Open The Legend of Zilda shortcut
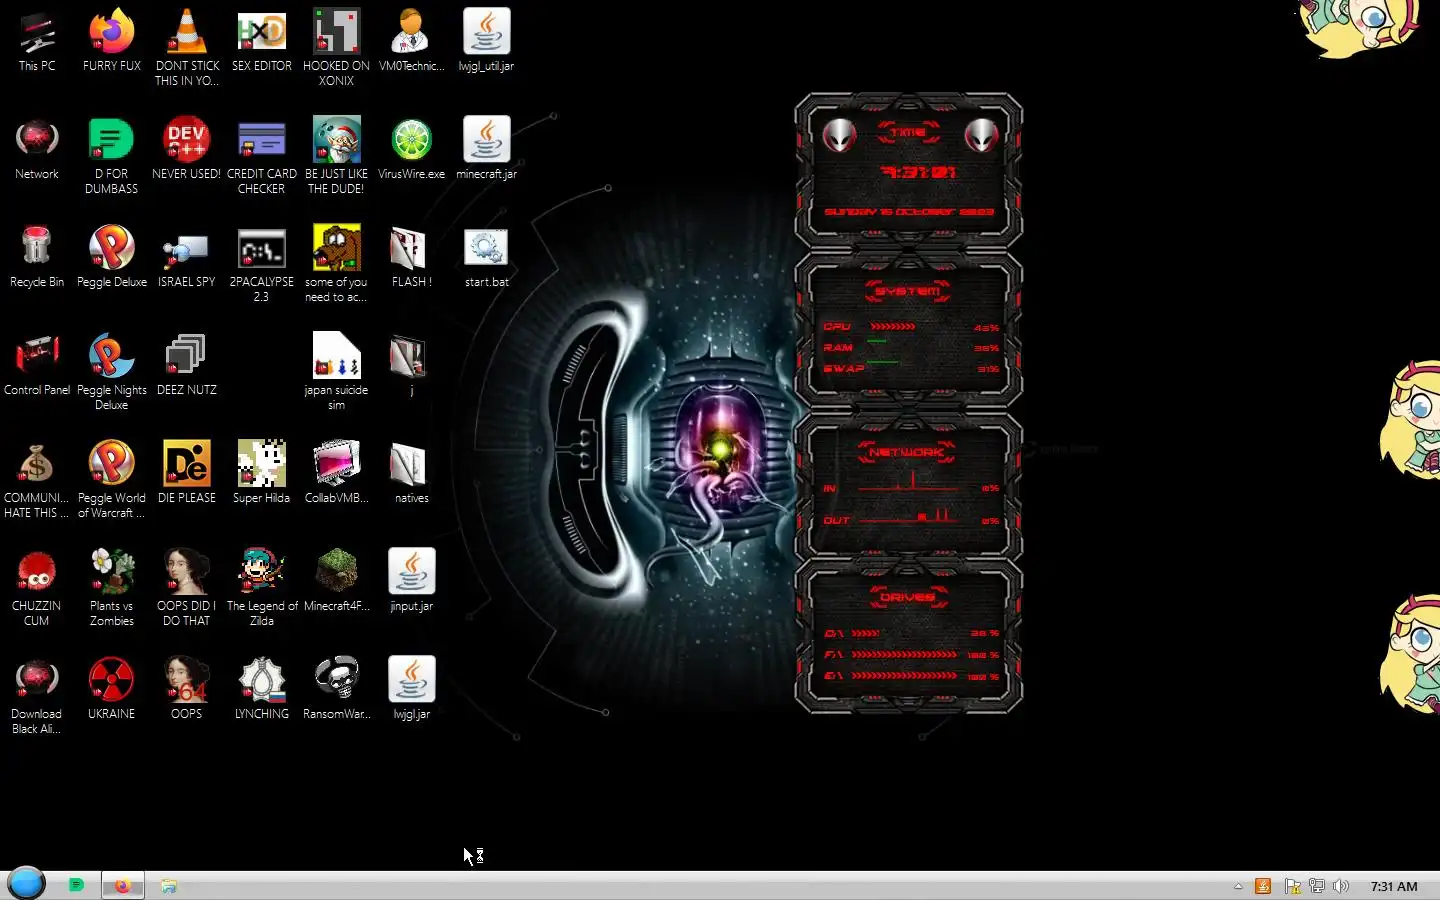This screenshot has height=900, width=1440. (262, 589)
